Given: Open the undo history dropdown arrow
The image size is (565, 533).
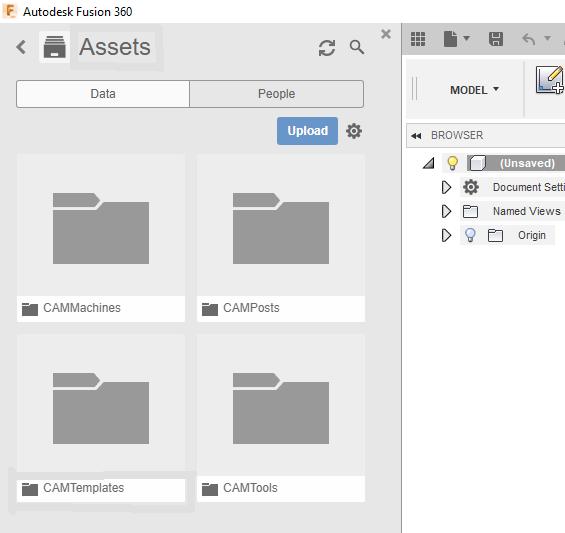Looking at the screenshot, I should (x=547, y=38).
